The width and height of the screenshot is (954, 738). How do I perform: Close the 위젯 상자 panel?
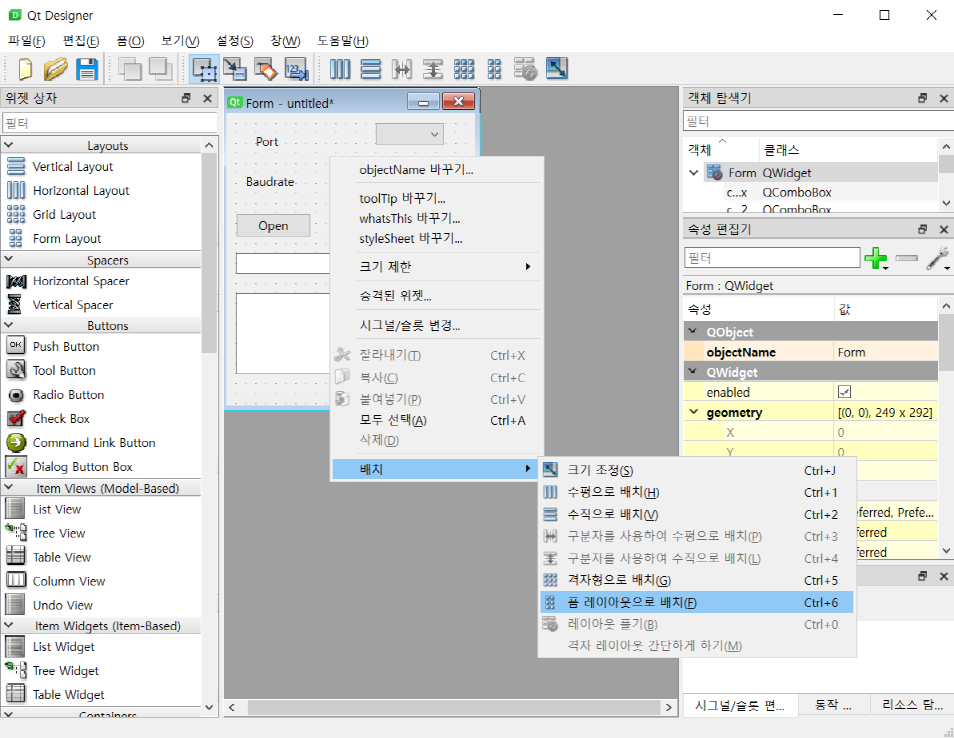coord(207,98)
